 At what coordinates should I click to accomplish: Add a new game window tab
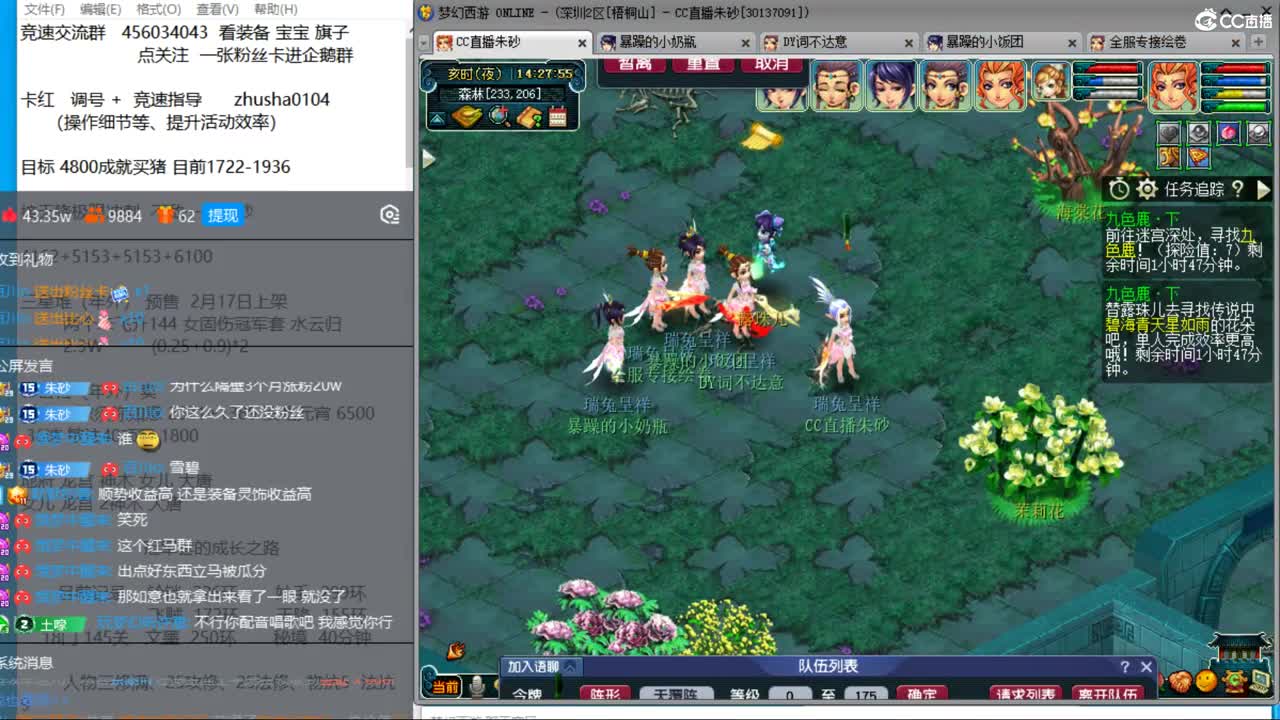(x=1258, y=42)
